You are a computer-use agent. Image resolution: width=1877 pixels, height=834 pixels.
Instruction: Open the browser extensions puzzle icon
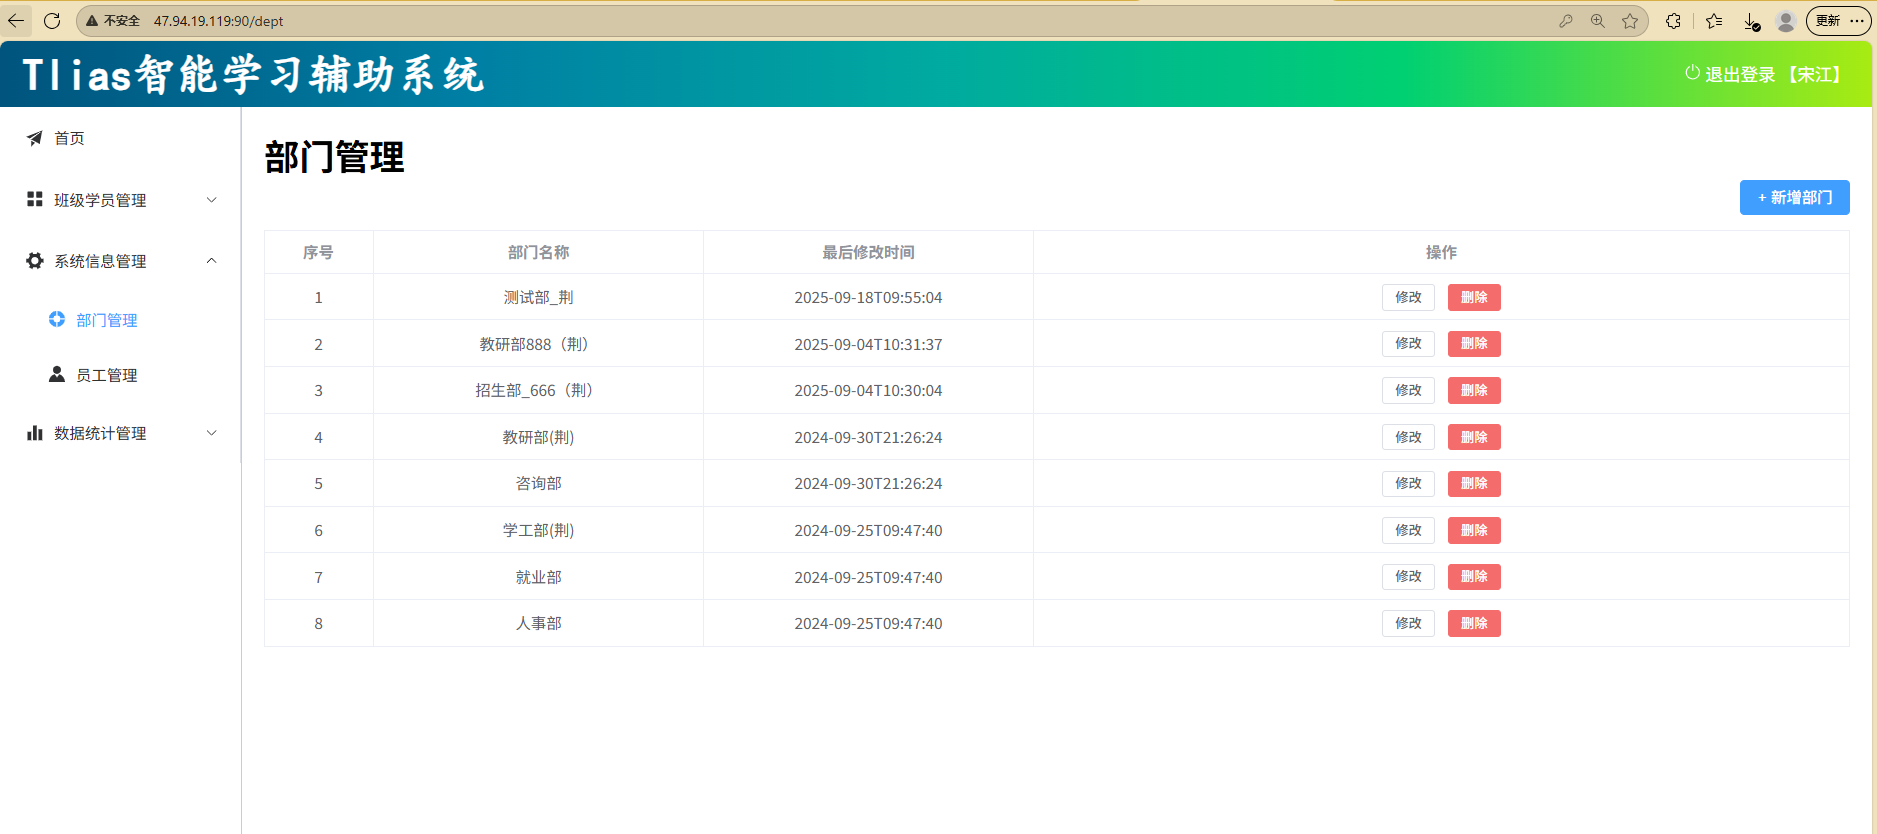(x=1673, y=21)
